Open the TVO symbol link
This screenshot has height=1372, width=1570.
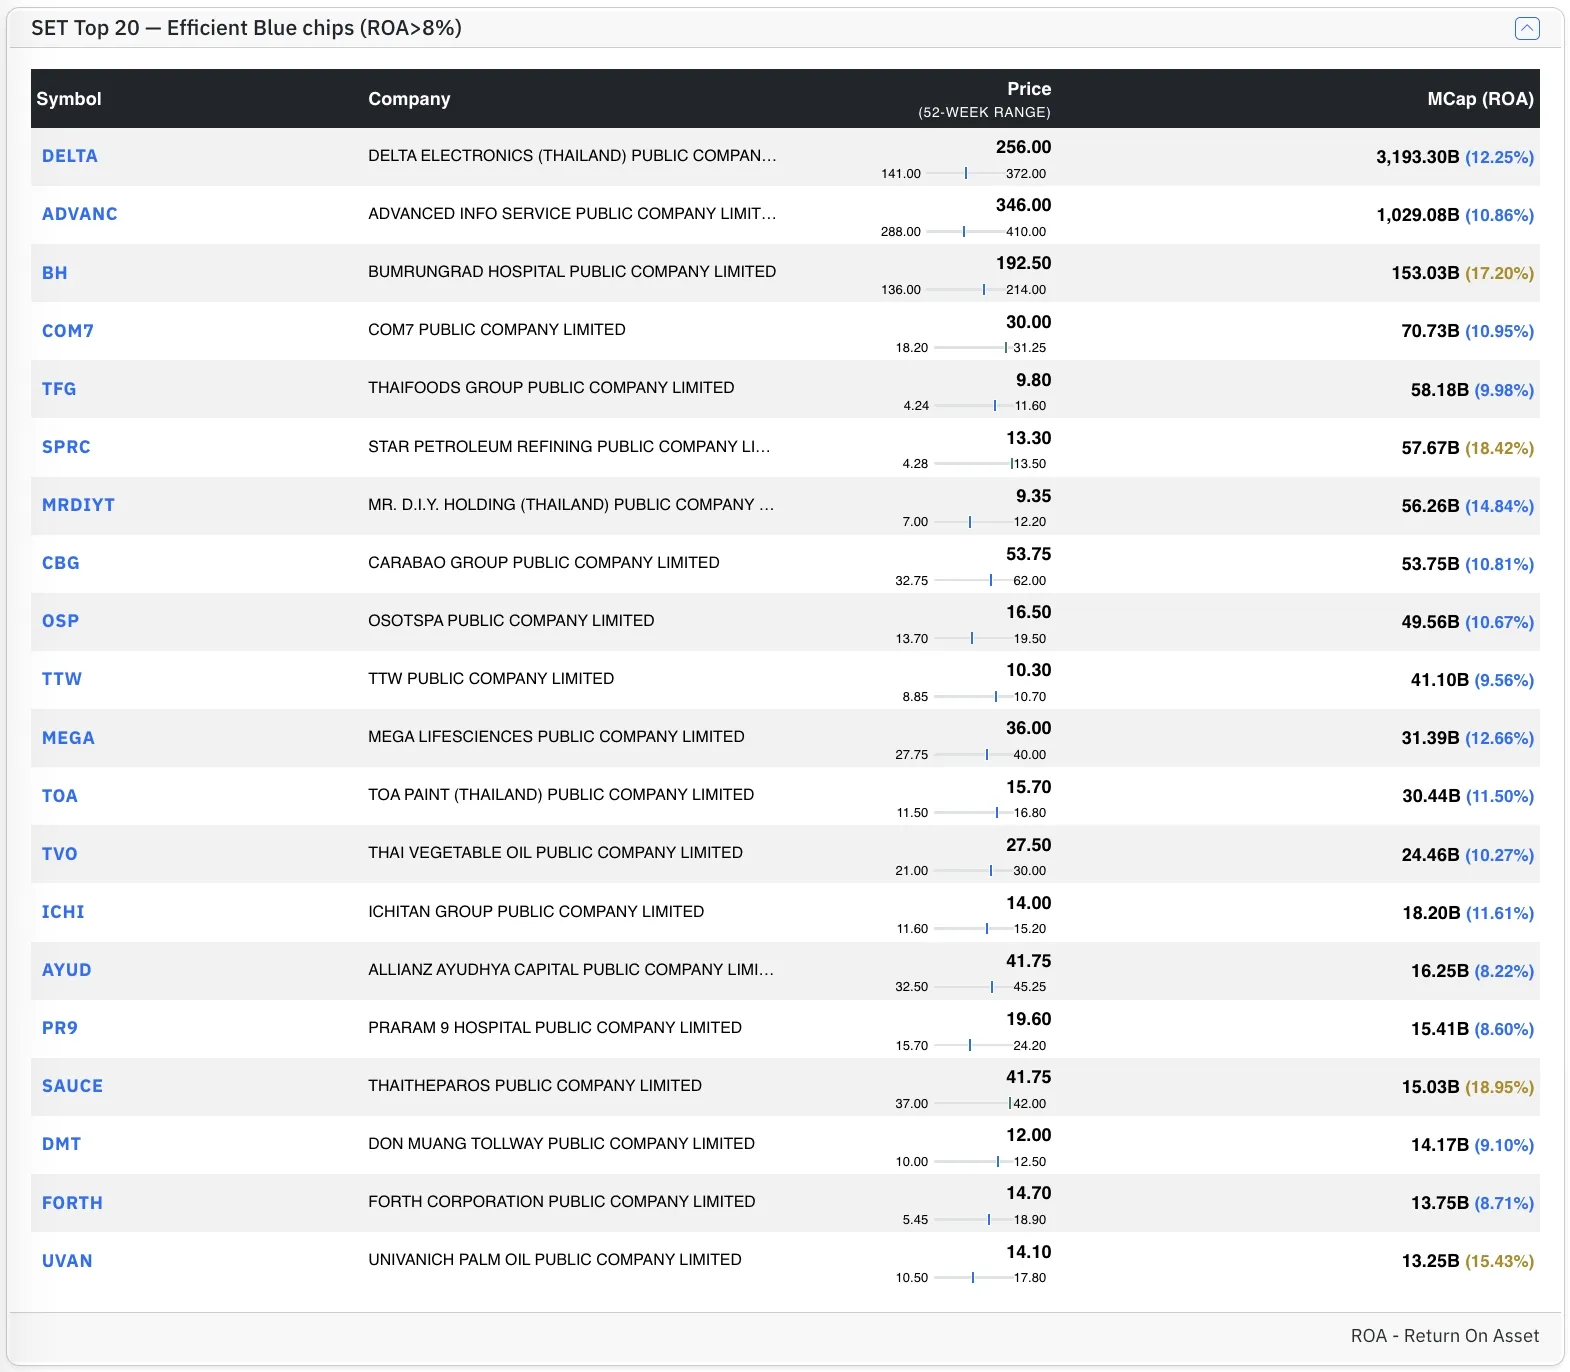pyautogui.click(x=60, y=854)
